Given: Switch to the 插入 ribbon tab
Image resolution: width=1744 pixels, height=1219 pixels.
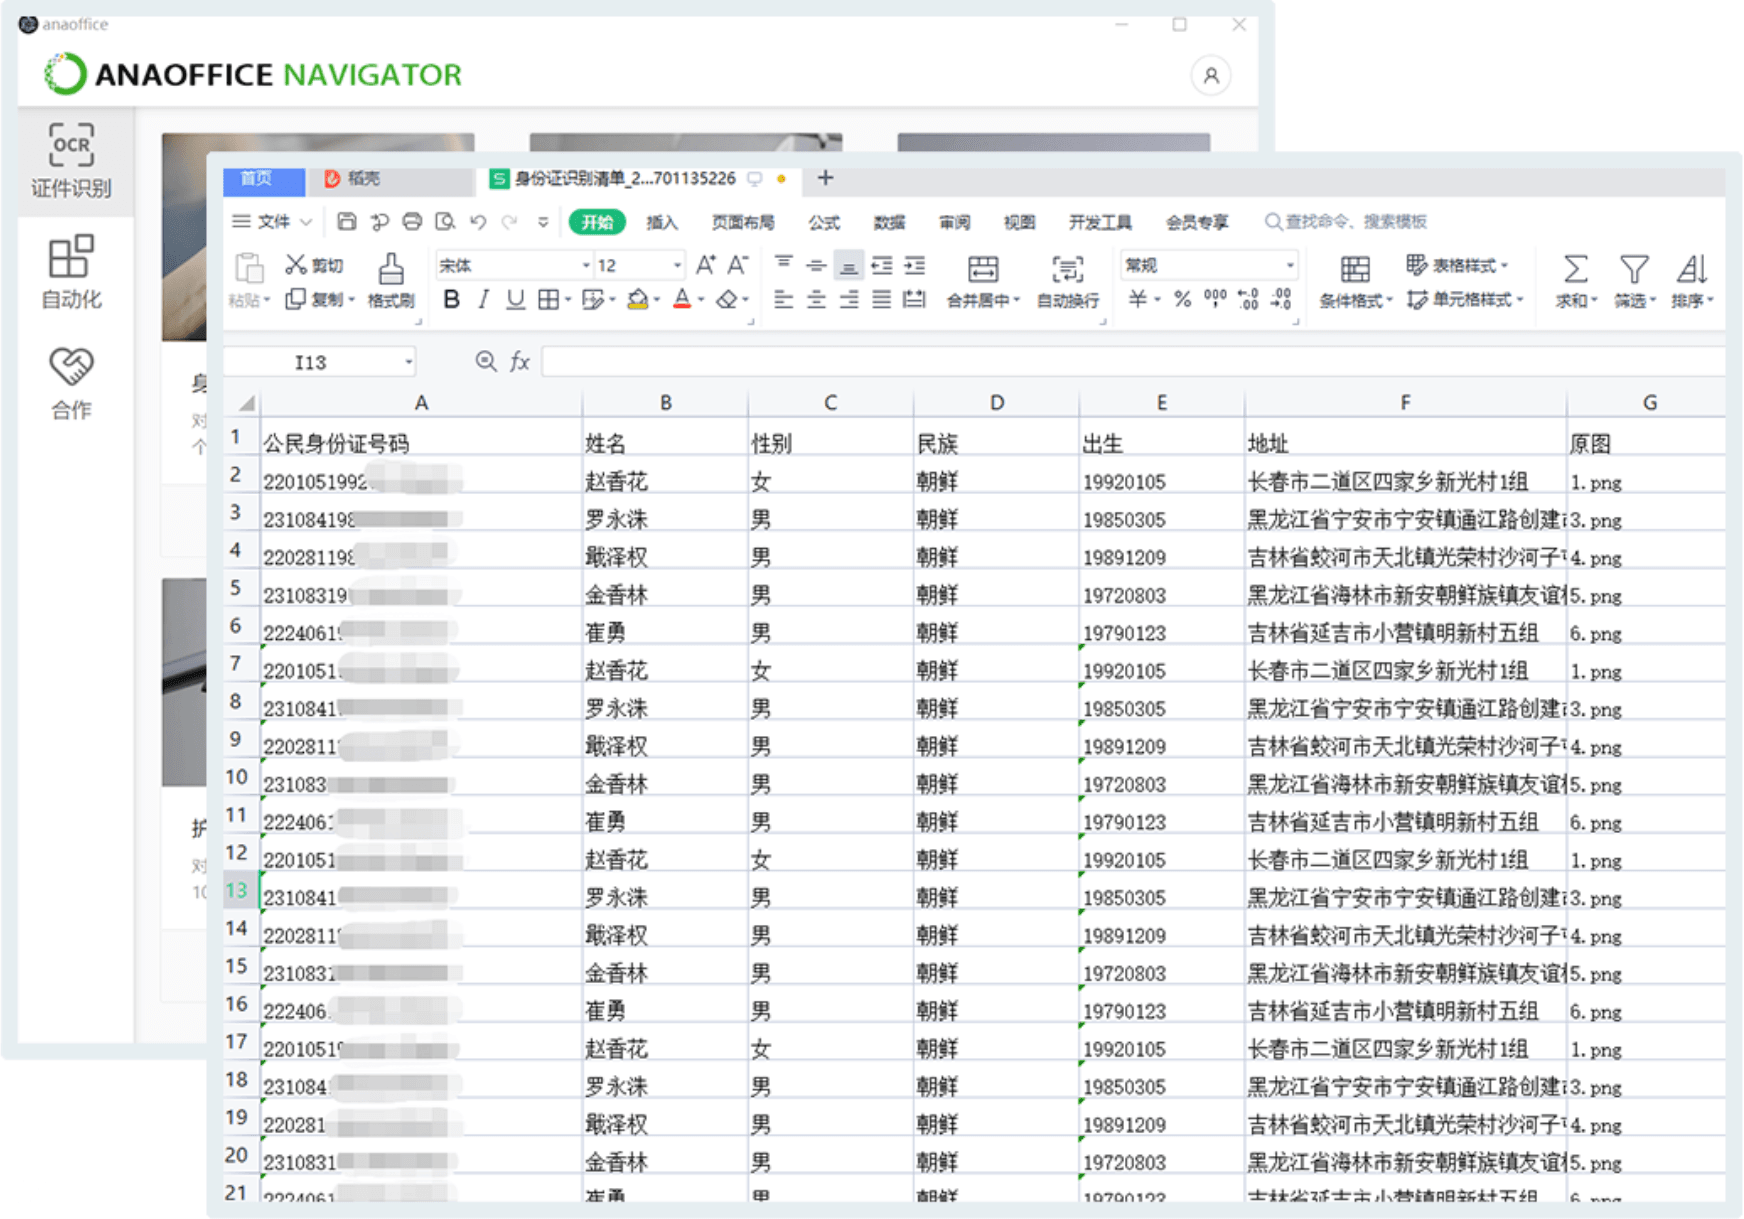Looking at the screenshot, I should [x=661, y=223].
